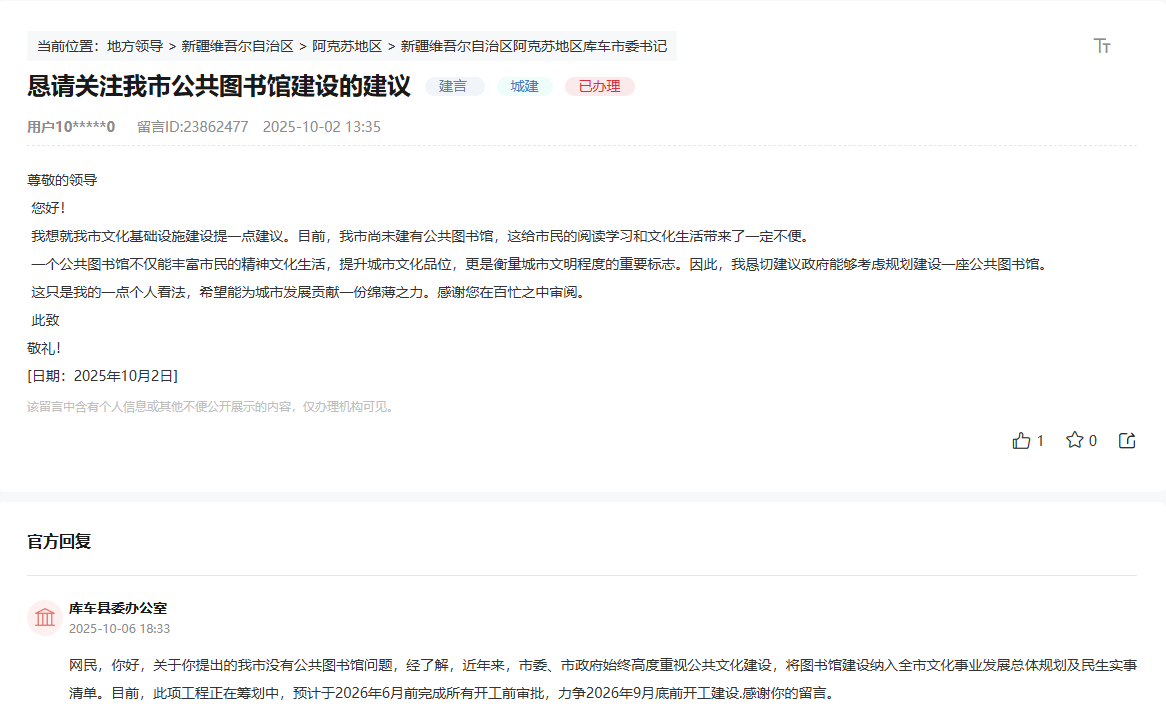Click the title 恳请关注我市公共图书馆建设的建议
The height and width of the screenshot is (724, 1166).
[218, 87]
